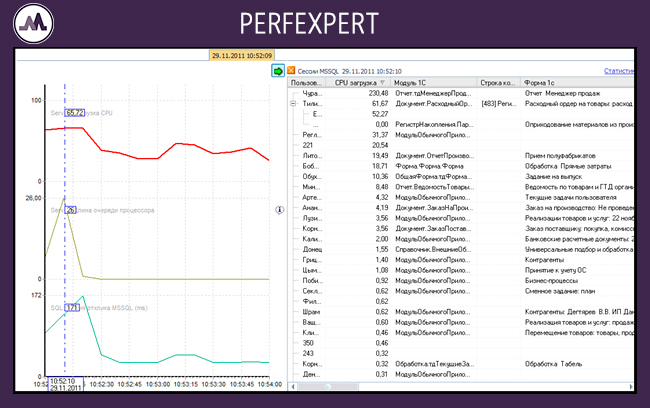Select the Гриц... row with 1,40

click(461, 260)
